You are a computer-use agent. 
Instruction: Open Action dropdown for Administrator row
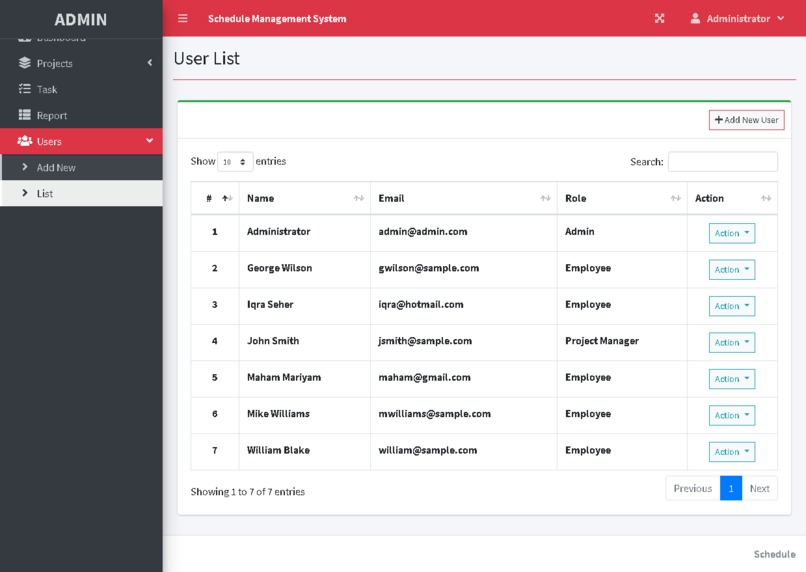tap(731, 233)
